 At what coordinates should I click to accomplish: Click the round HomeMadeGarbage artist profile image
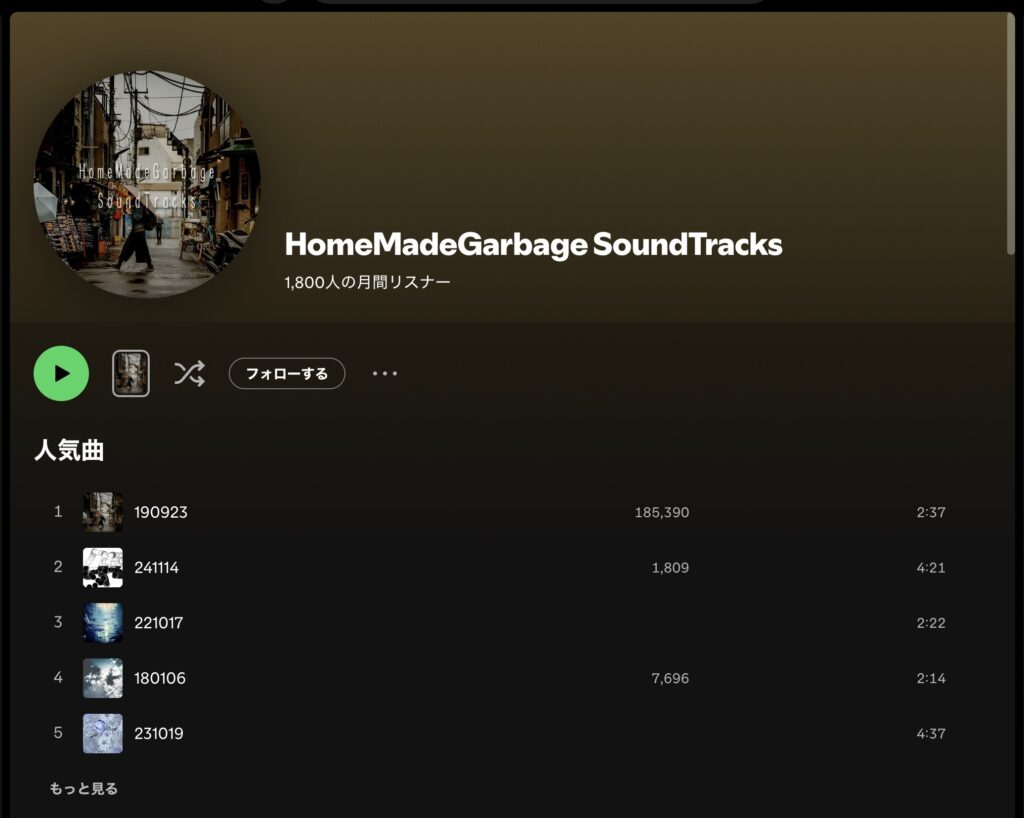click(x=147, y=184)
